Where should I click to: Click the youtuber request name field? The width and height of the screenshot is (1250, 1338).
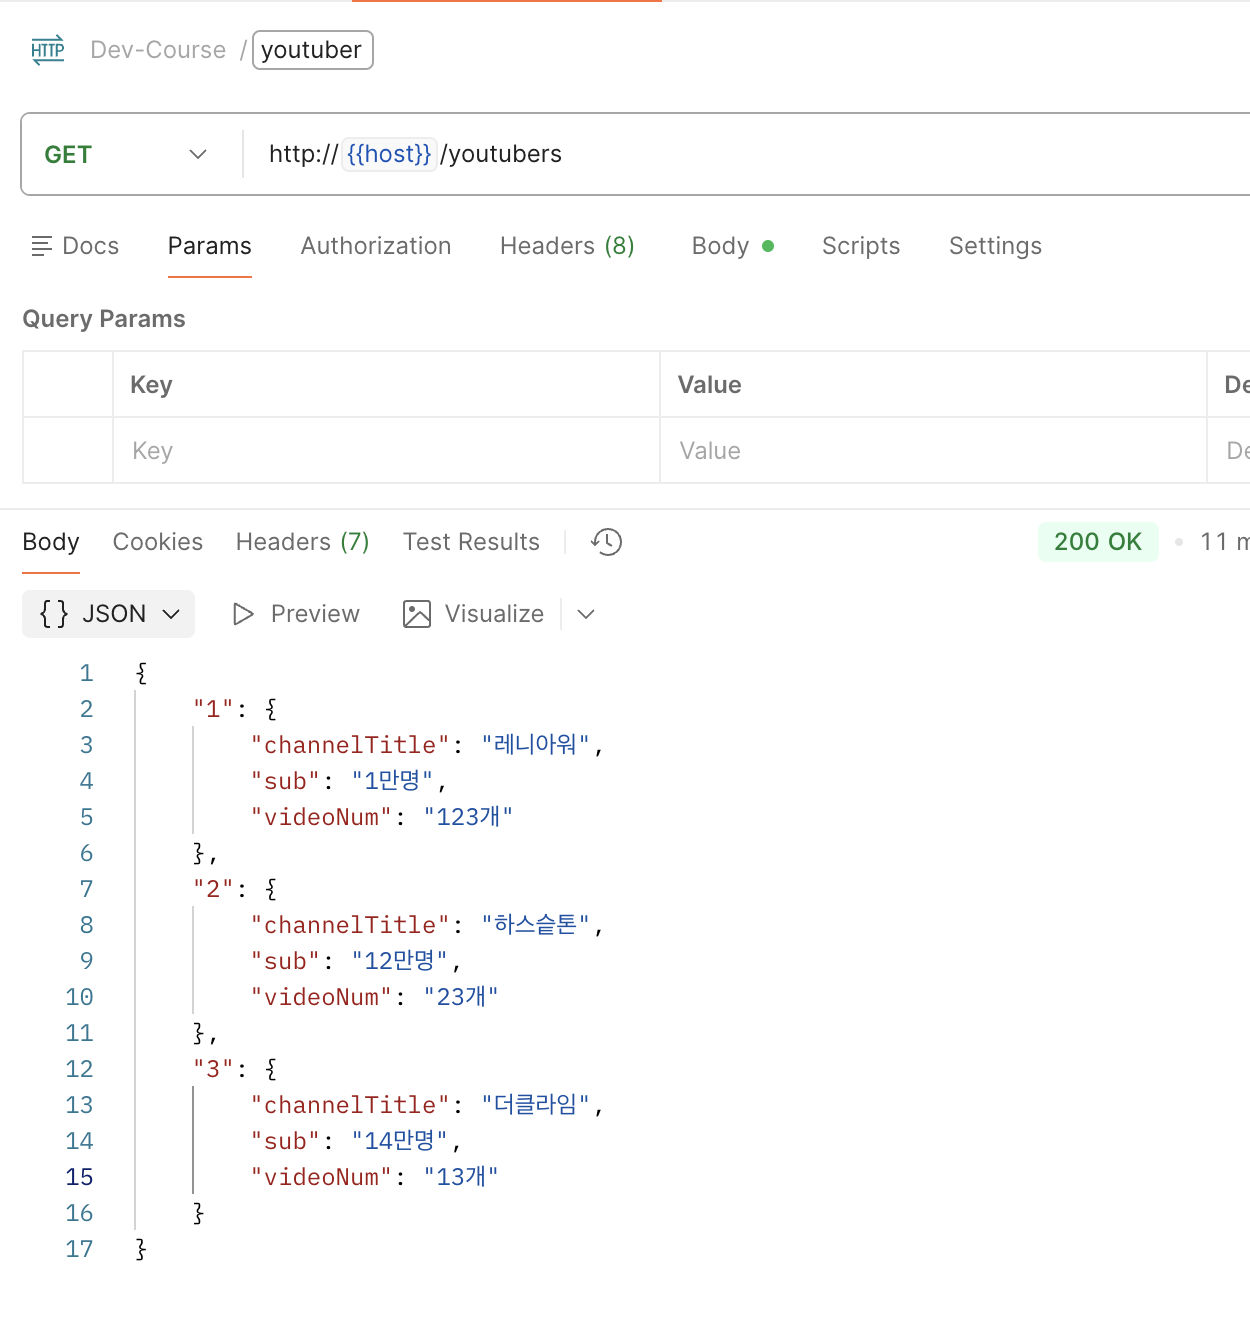tap(312, 50)
